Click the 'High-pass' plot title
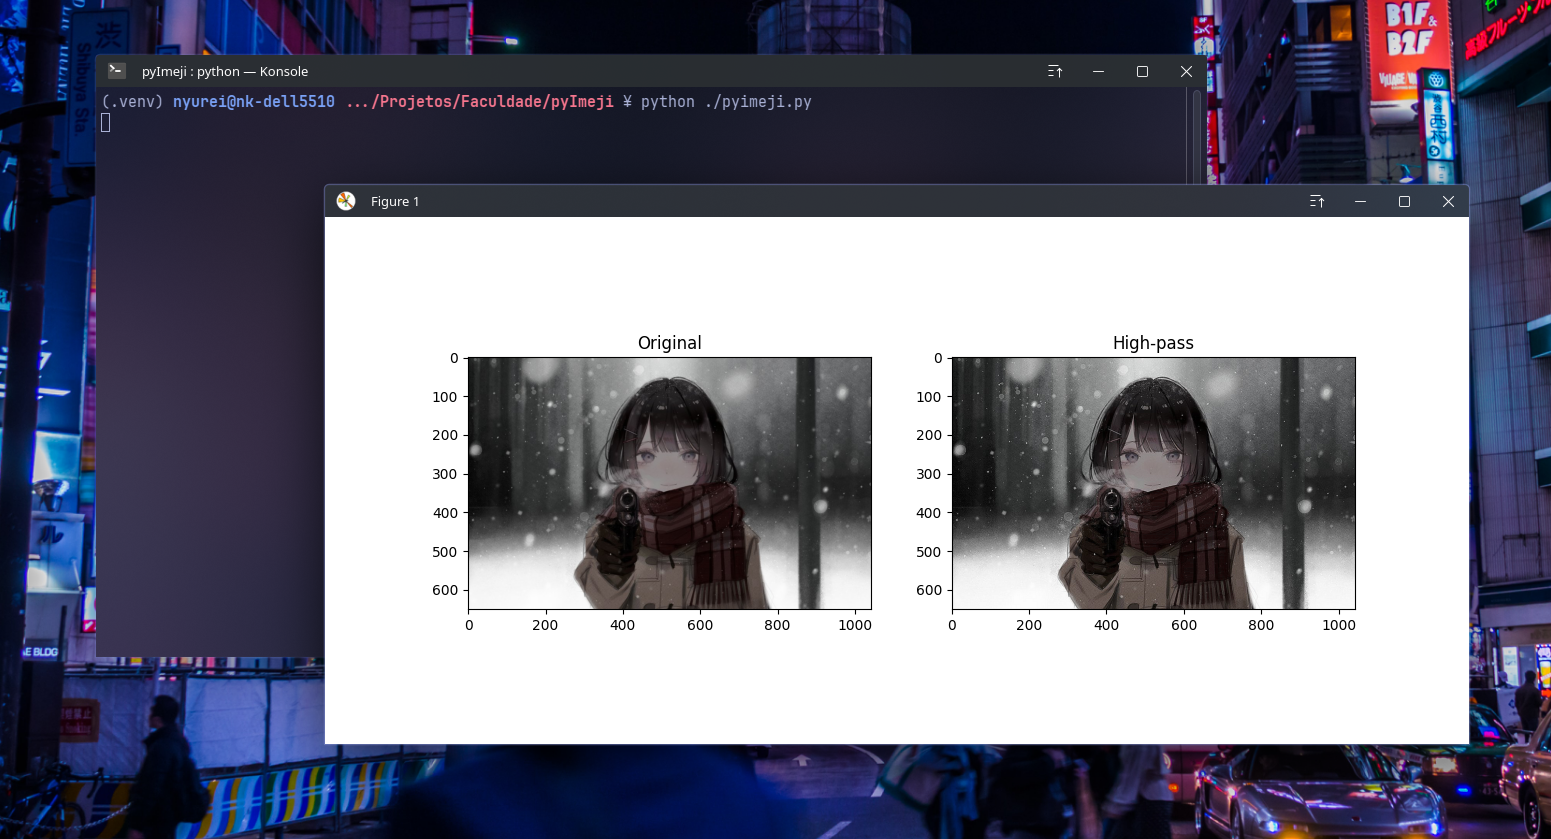This screenshot has height=839, width=1551. (1154, 343)
